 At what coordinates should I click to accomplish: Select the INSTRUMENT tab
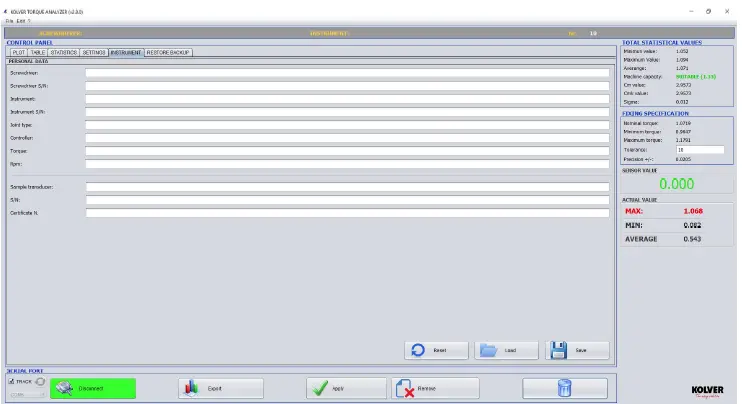pos(126,53)
